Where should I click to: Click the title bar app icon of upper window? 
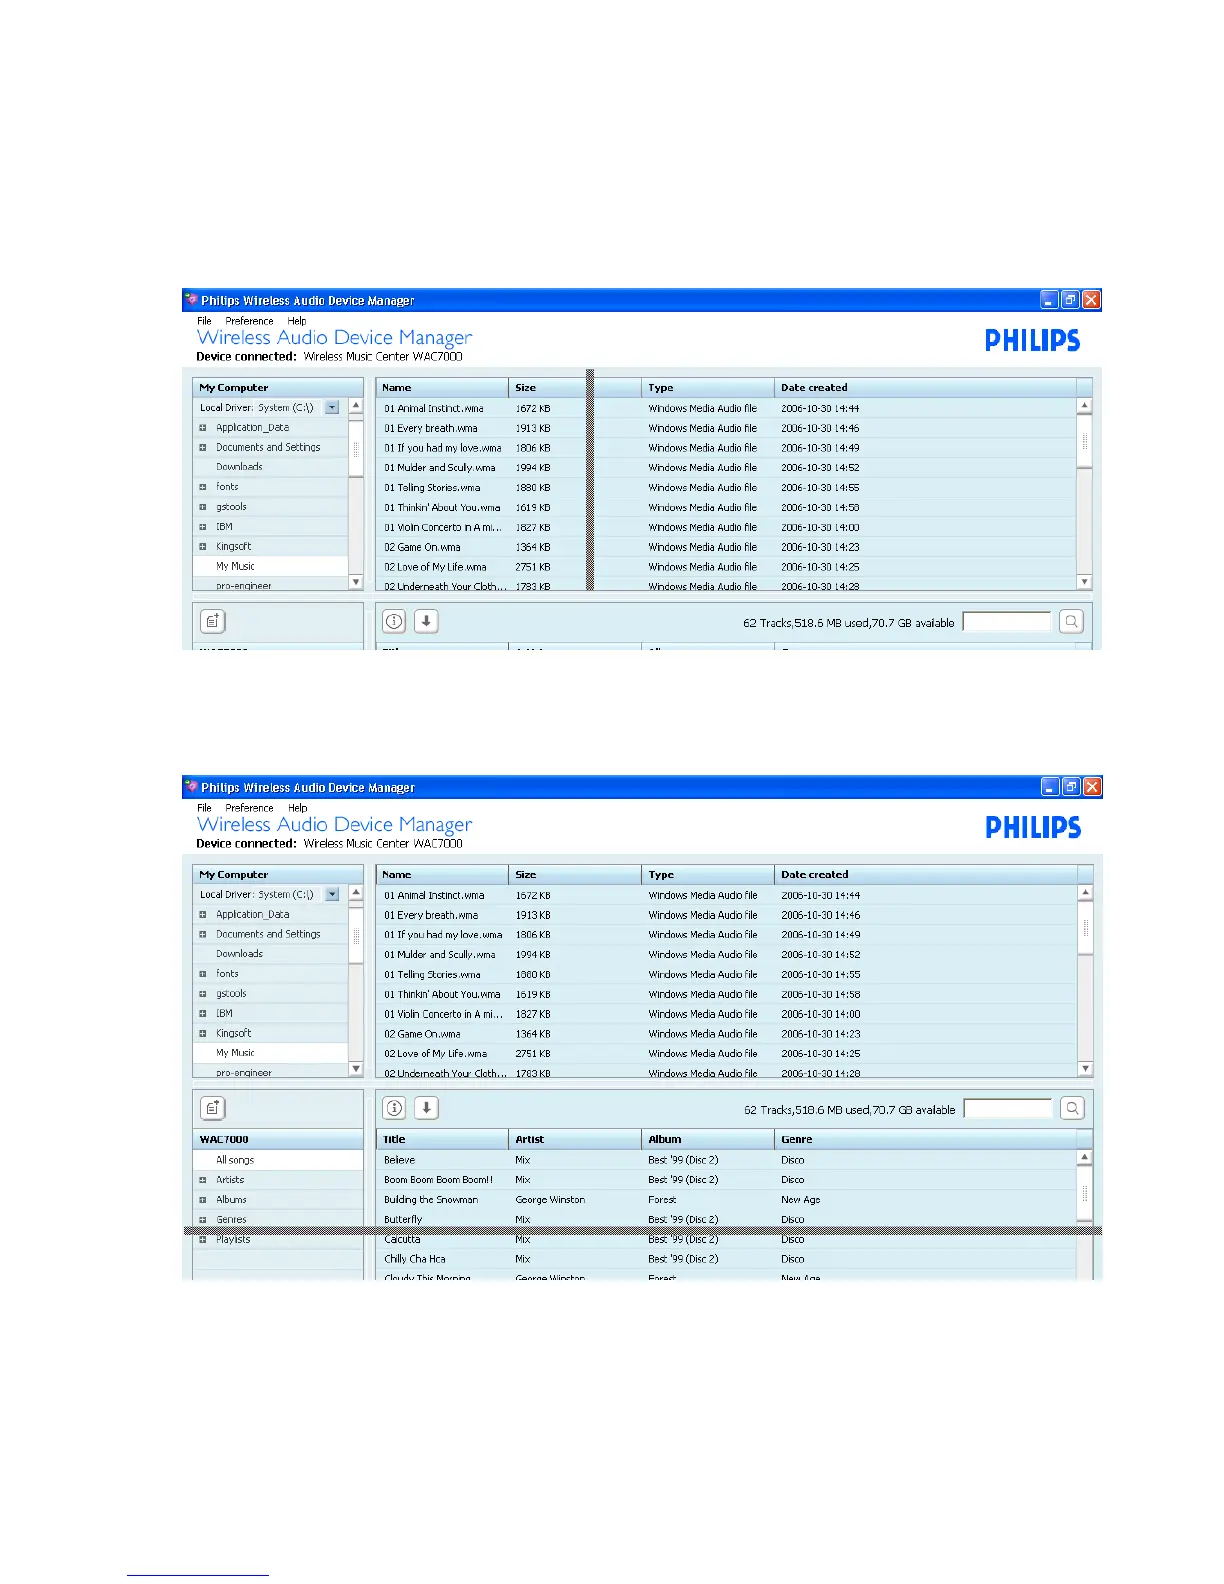(192, 300)
